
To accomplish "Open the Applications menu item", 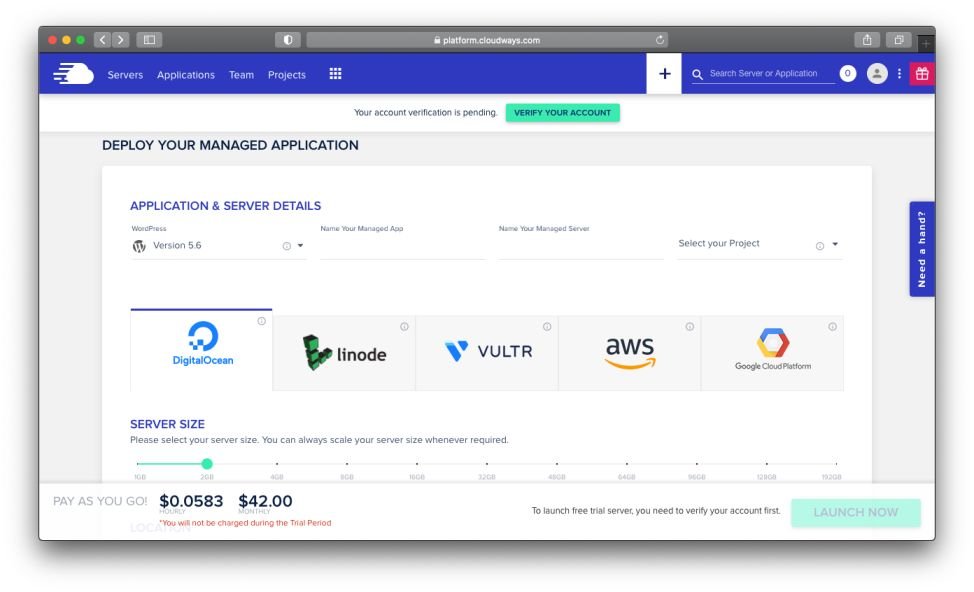I will point(186,75).
